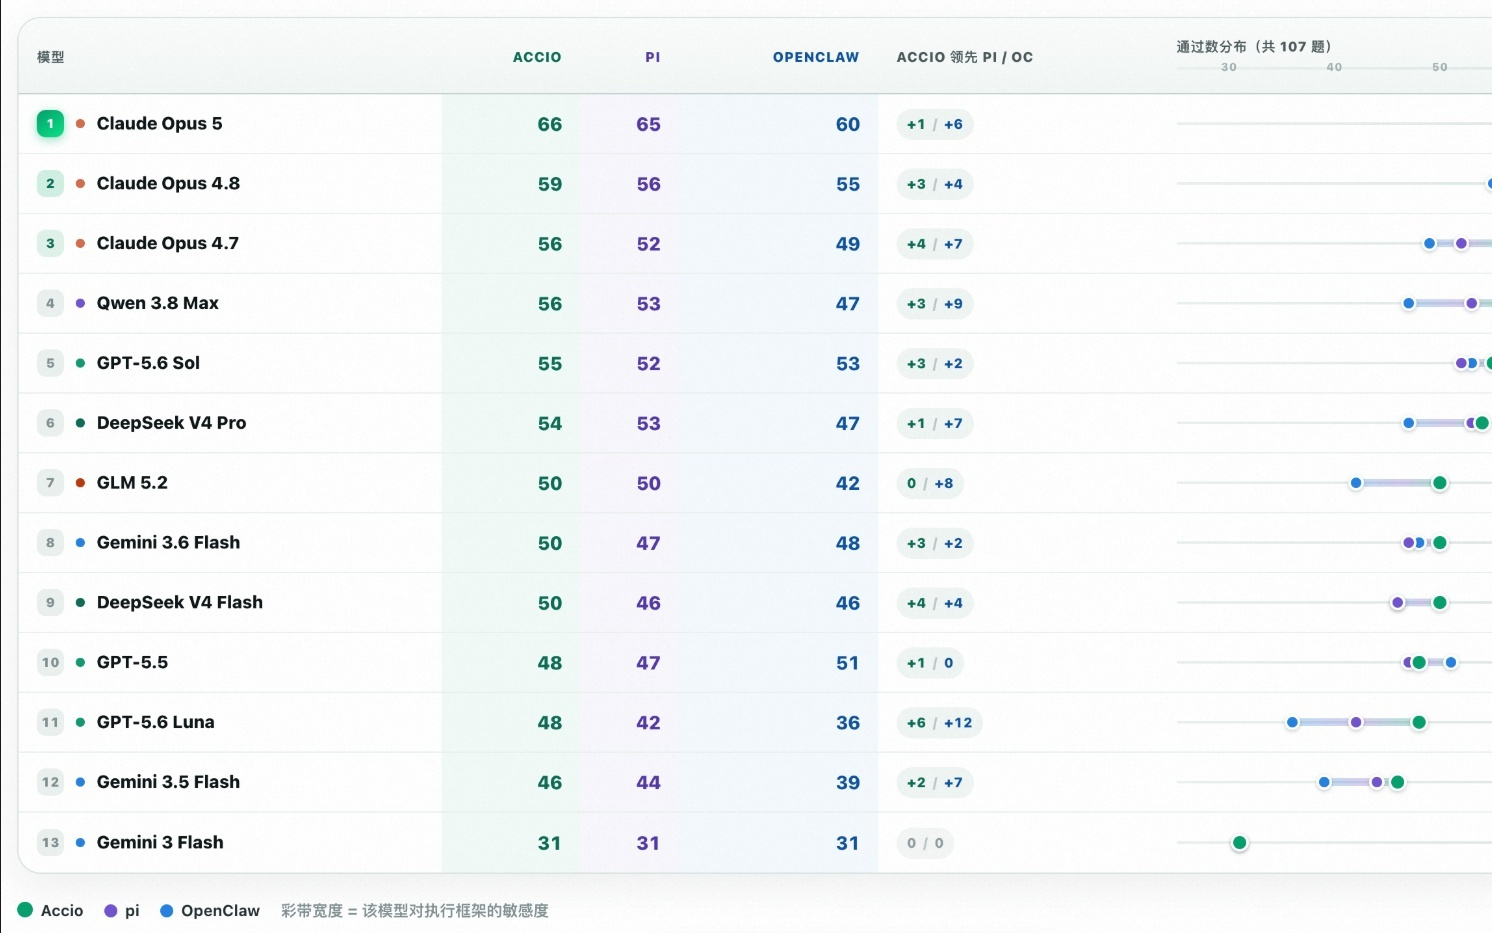This screenshot has height=933, width=1492.
Task: Click the ACCIO column header
Action: [537, 57]
